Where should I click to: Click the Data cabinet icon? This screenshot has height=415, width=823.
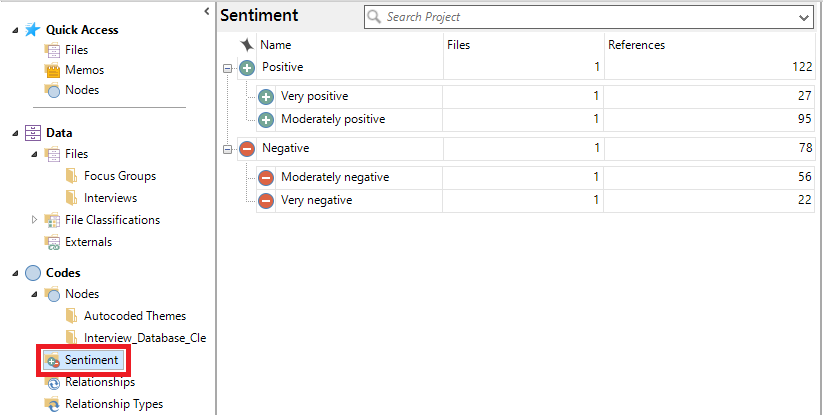[x=33, y=133]
